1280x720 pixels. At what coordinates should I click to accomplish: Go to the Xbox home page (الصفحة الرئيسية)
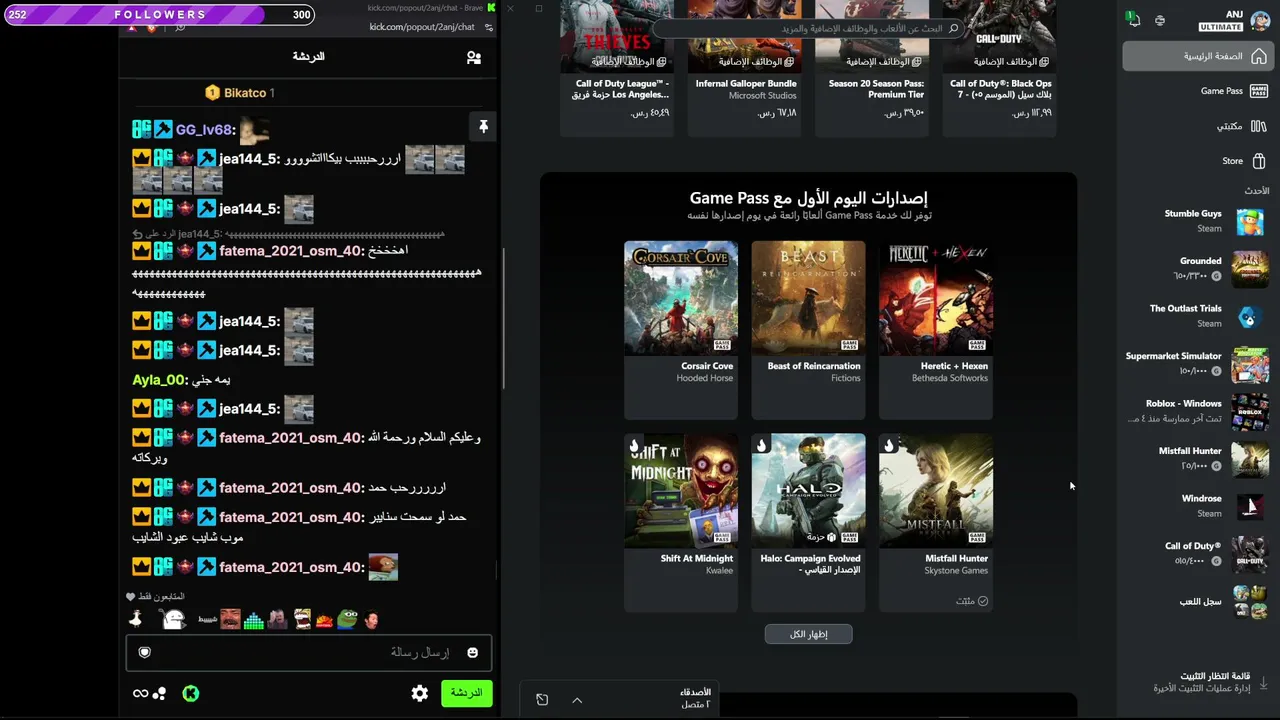1196,56
